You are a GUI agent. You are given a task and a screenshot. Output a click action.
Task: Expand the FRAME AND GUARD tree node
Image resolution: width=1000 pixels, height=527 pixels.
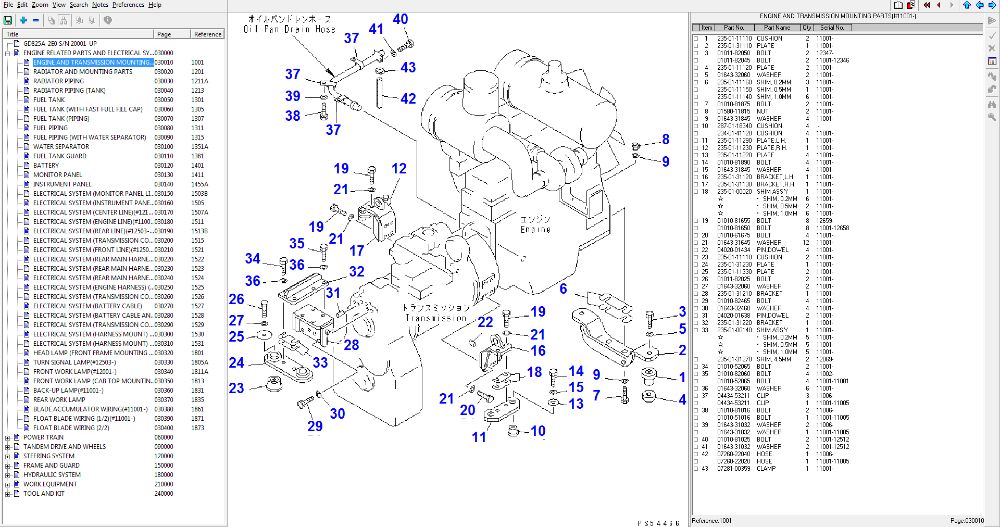point(8,466)
